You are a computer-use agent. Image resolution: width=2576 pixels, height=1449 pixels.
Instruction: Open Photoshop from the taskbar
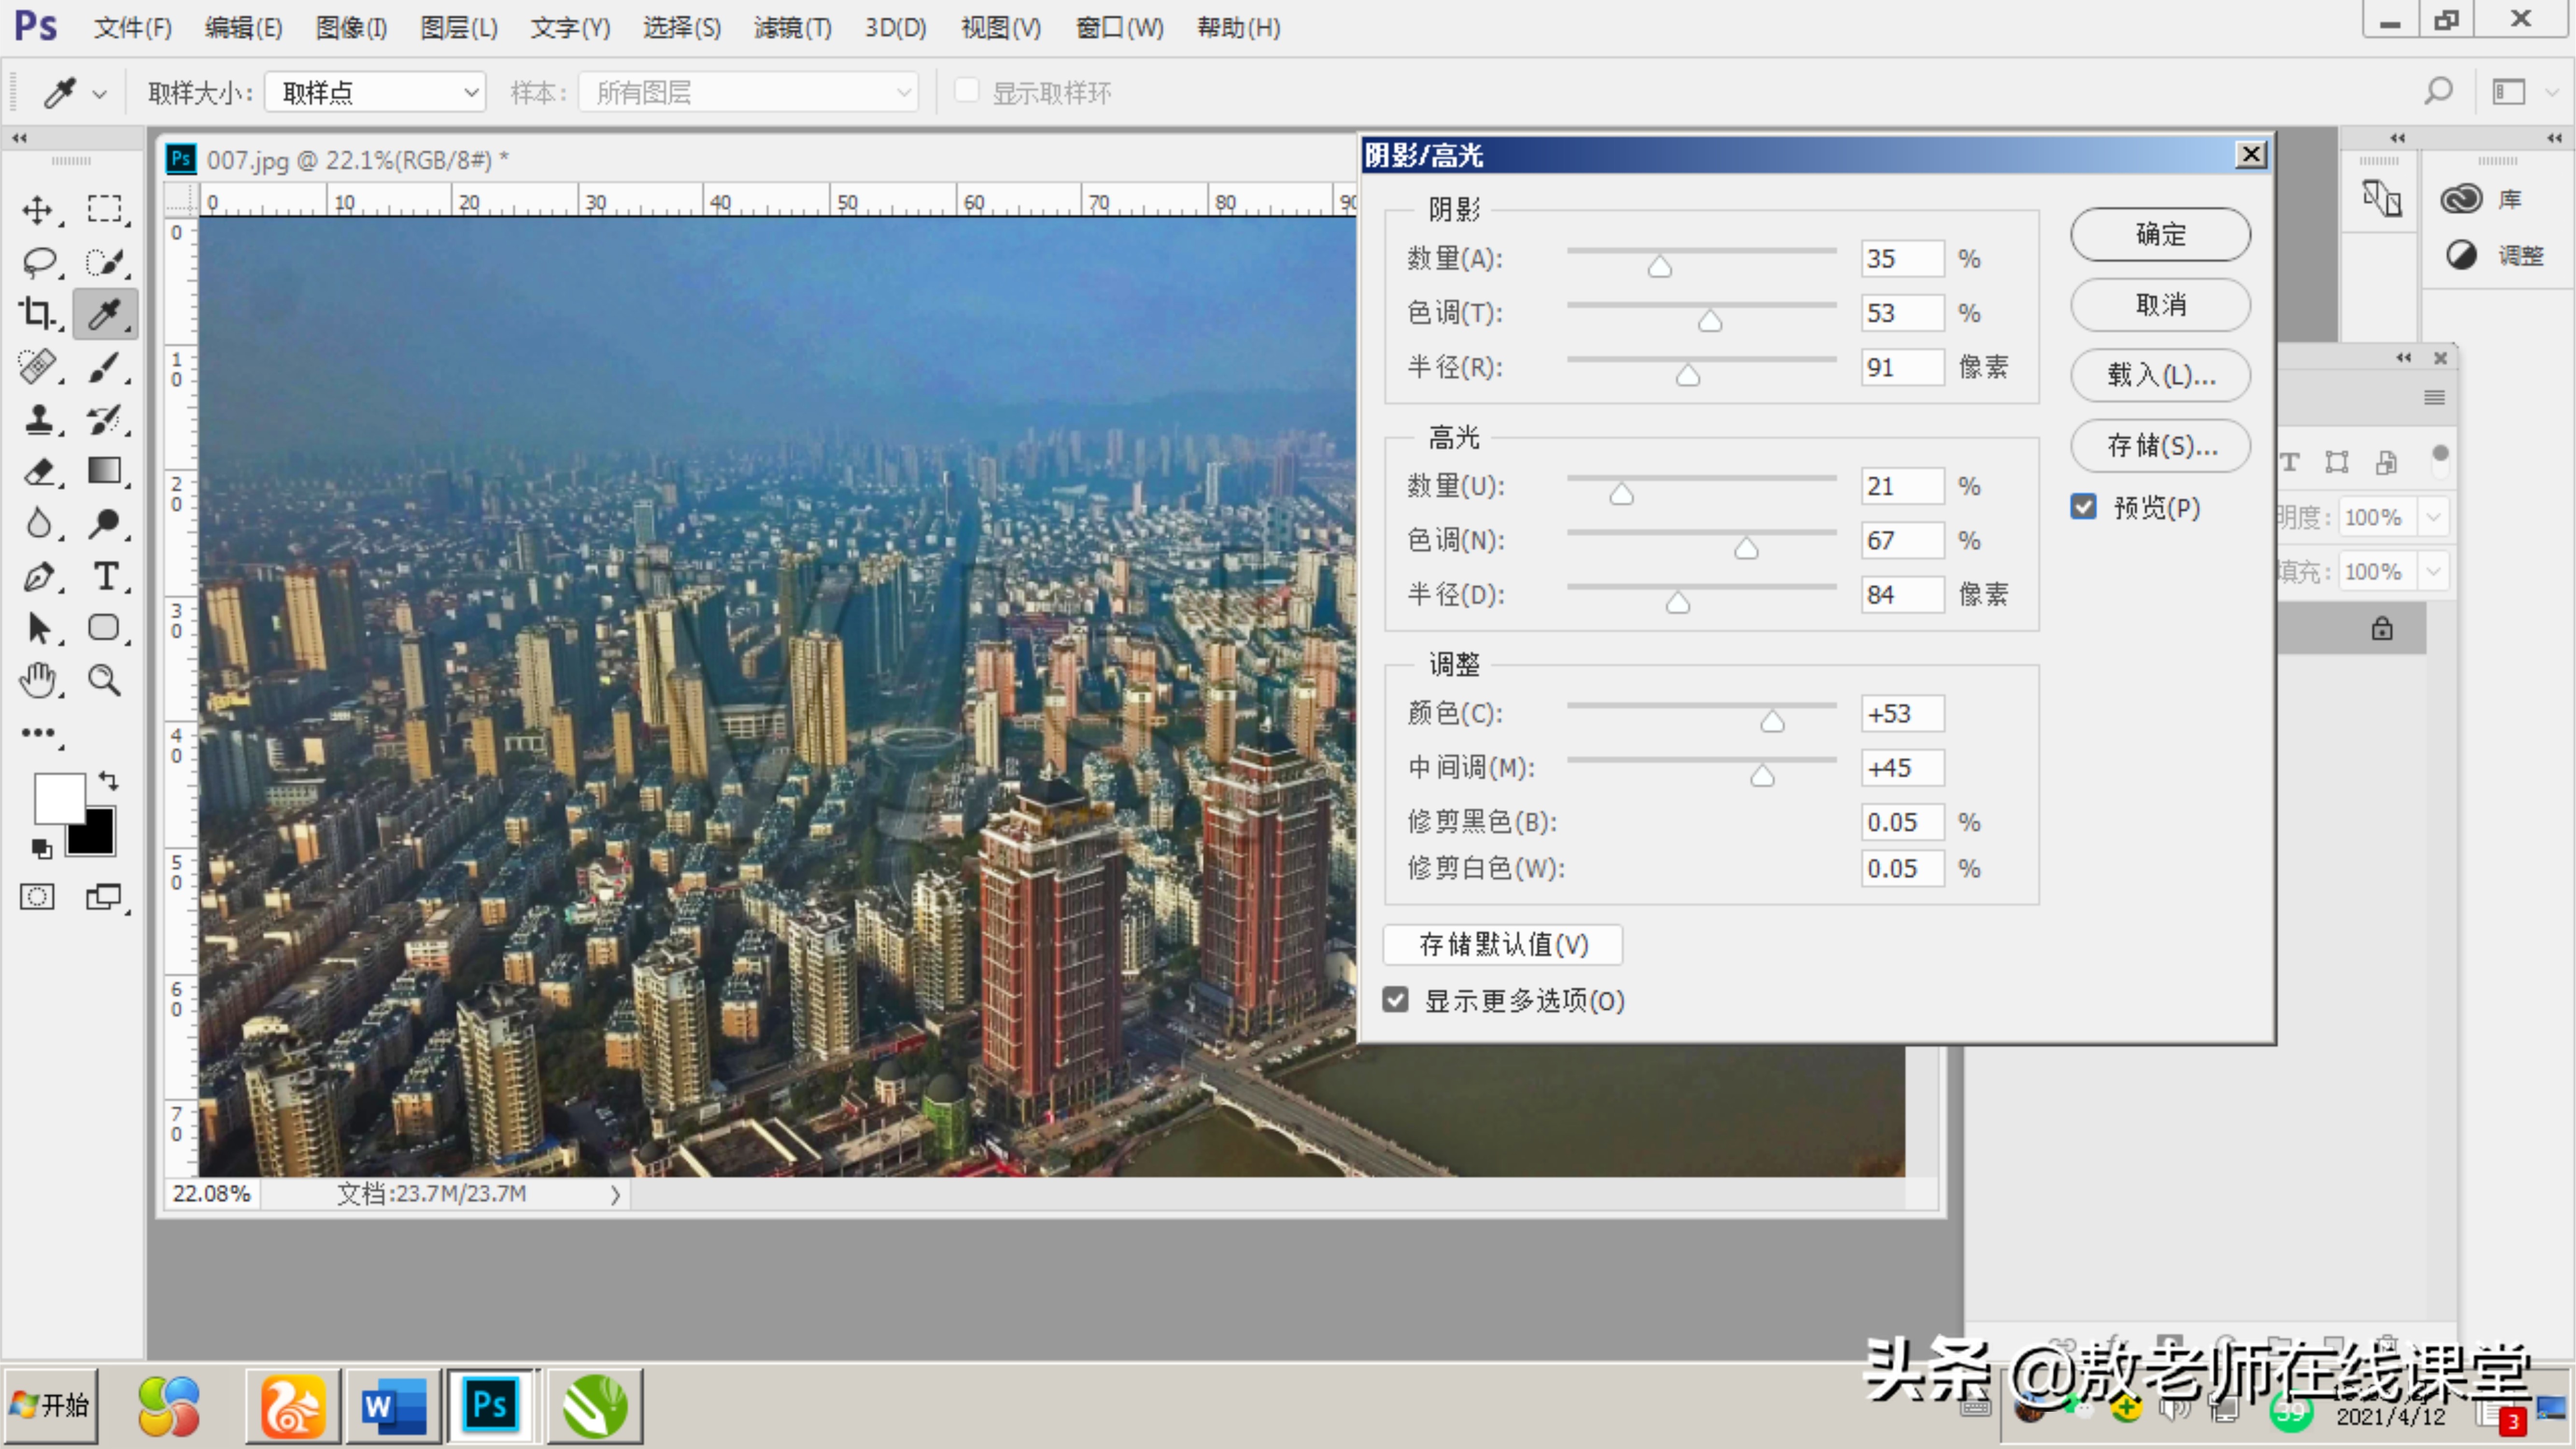tap(490, 1405)
